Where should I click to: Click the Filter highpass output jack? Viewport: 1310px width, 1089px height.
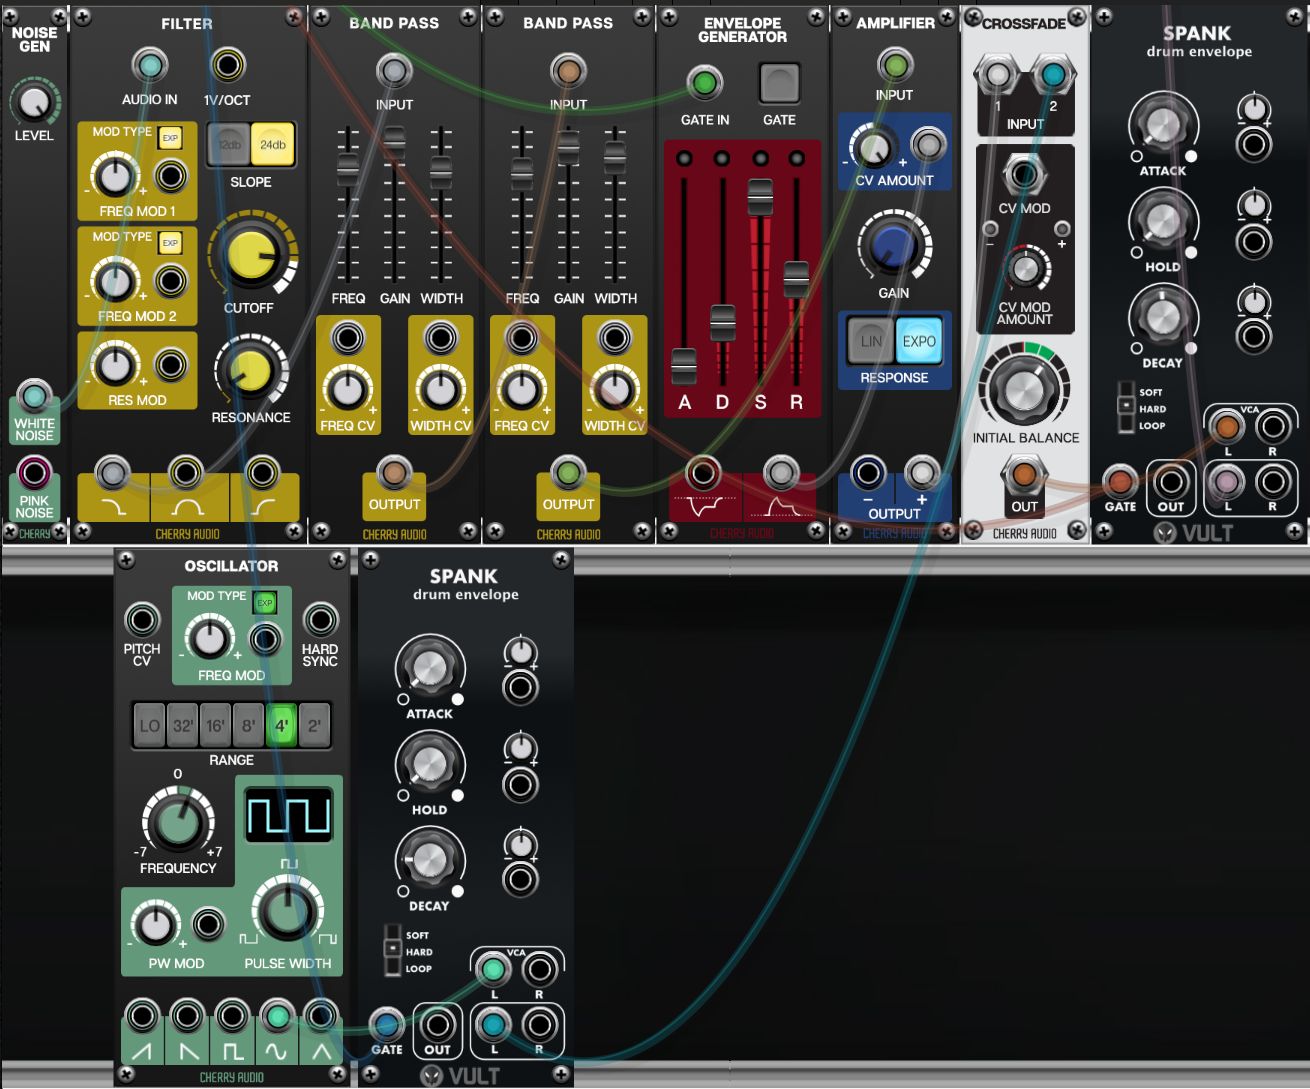click(x=262, y=472)
